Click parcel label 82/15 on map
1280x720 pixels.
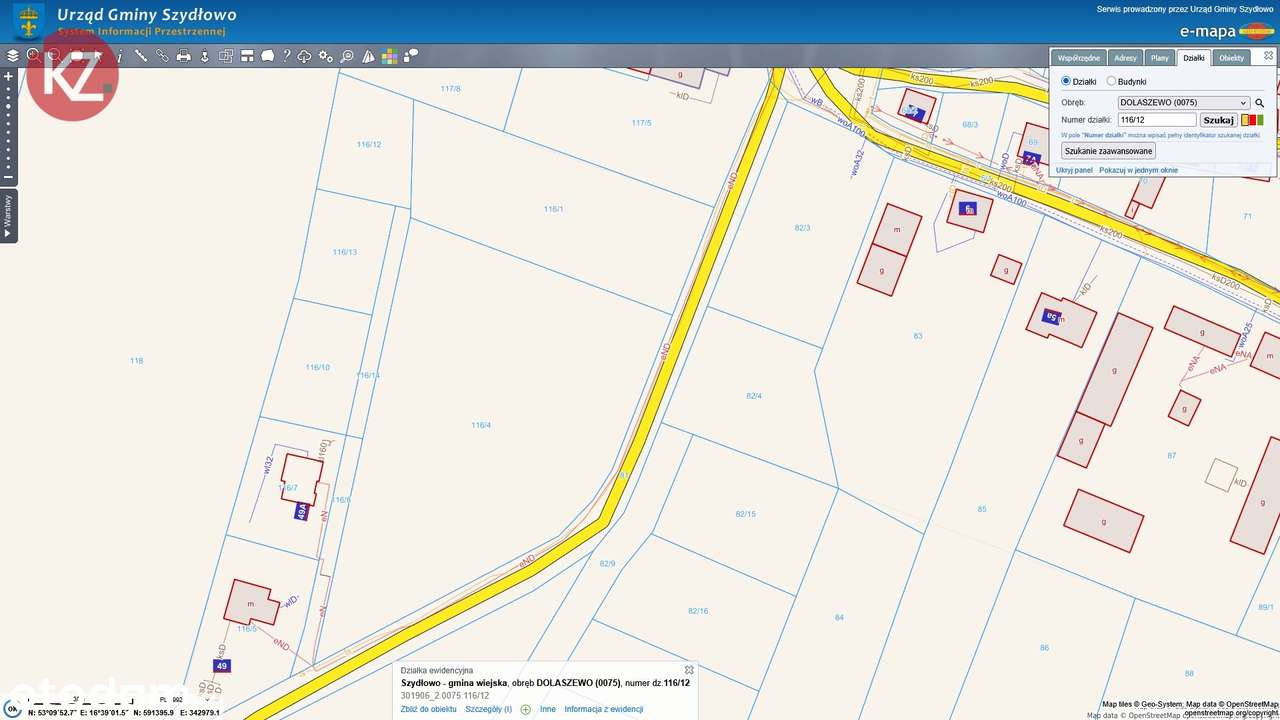[745, 514]
